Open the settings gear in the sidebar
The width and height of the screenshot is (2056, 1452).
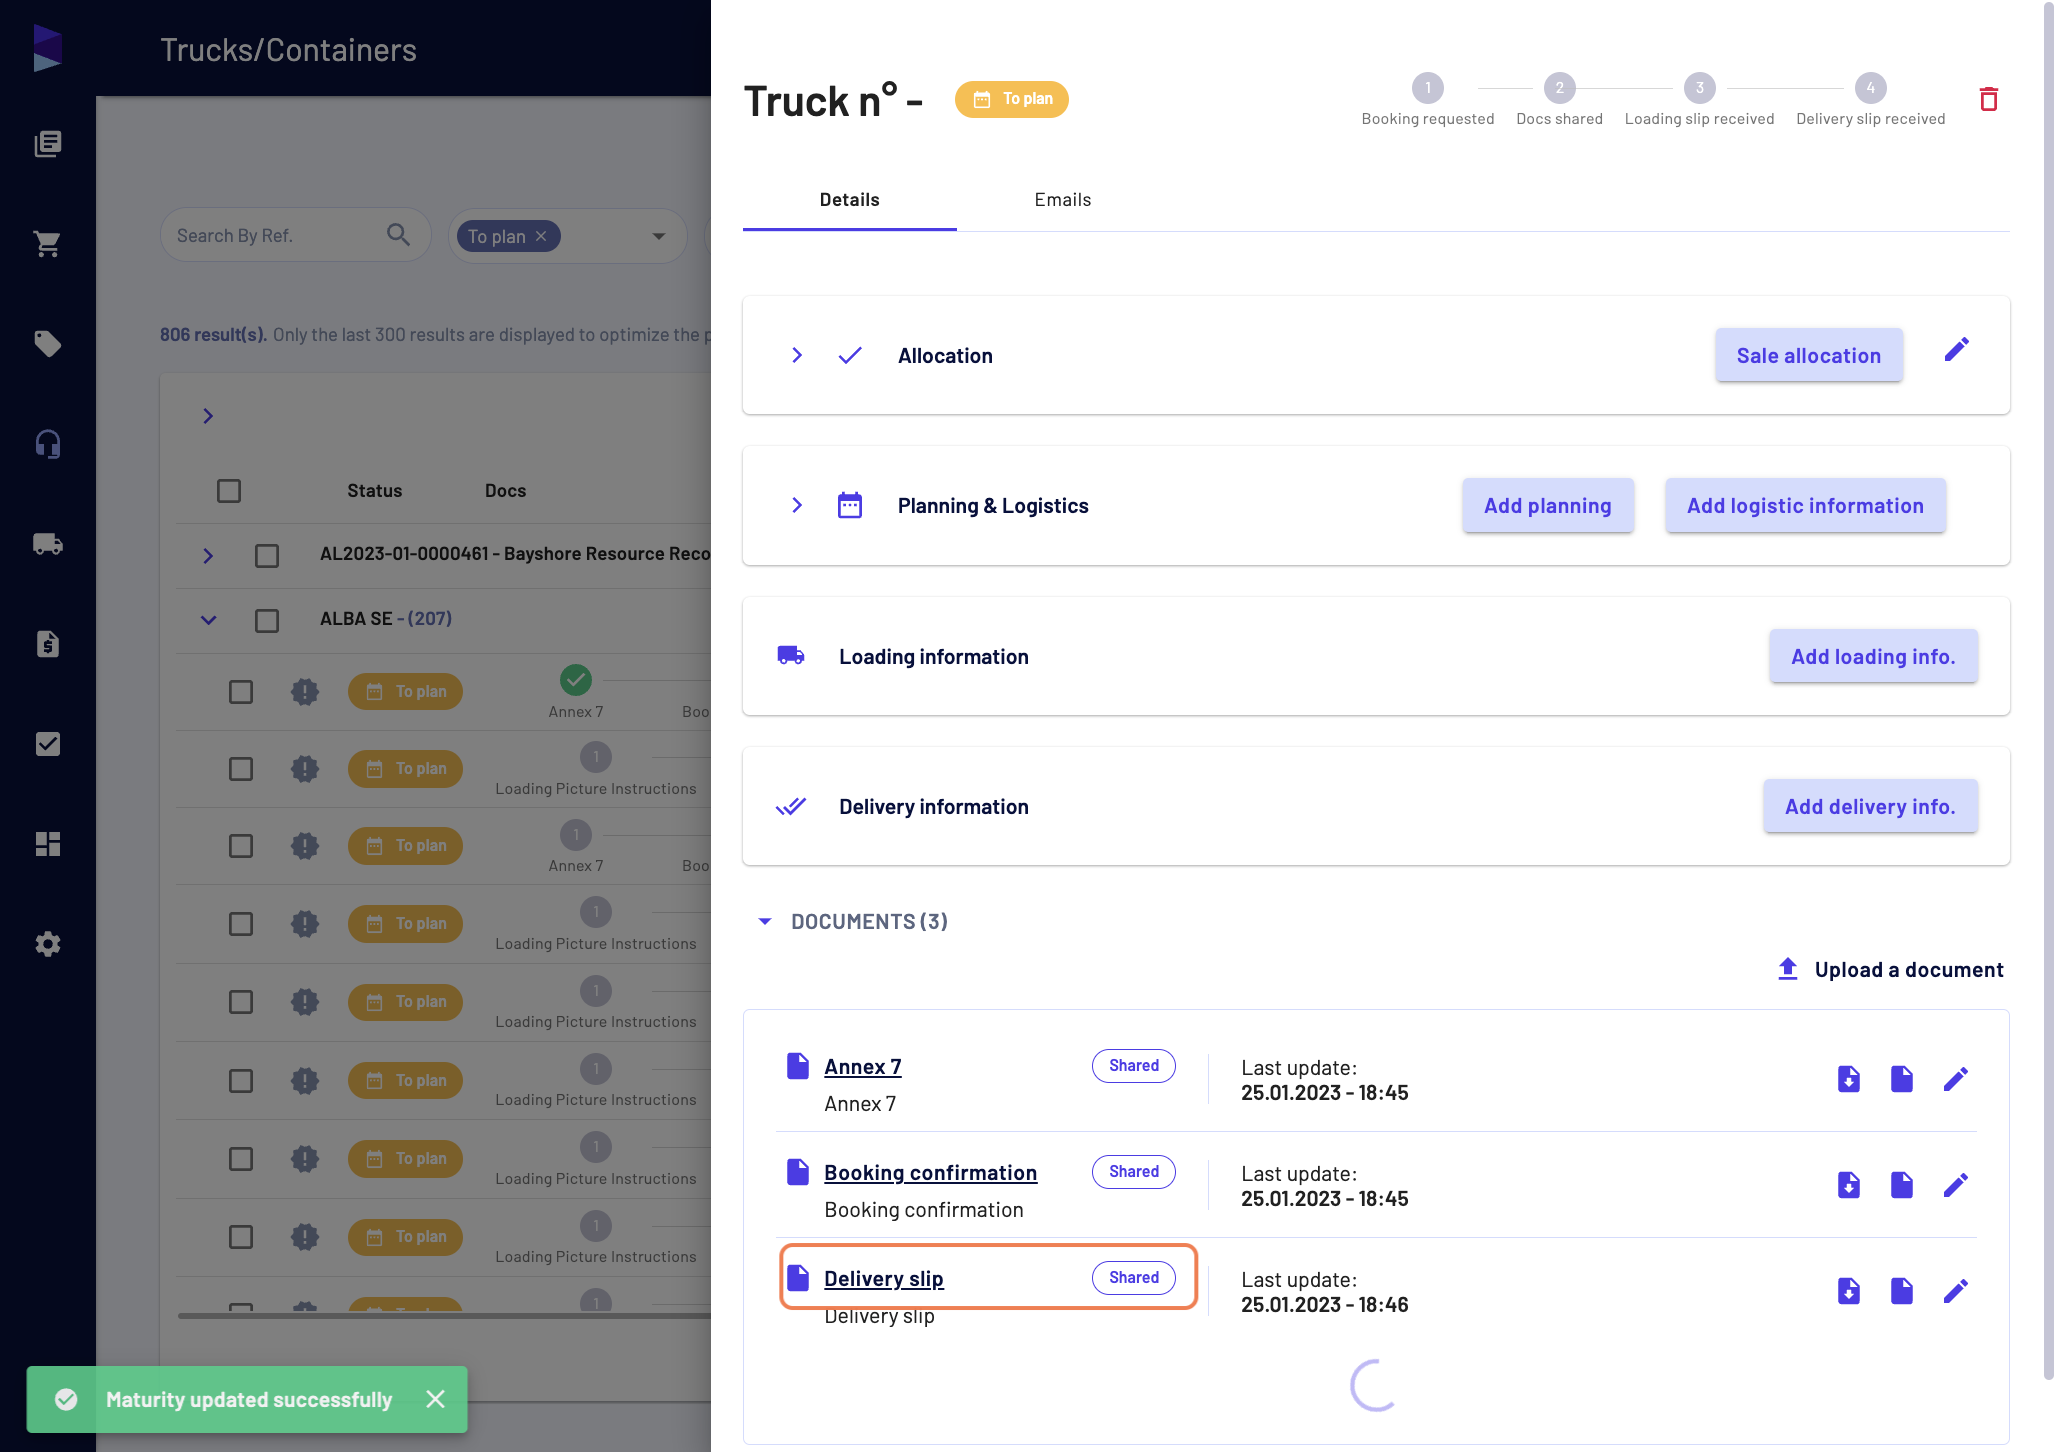47,944
